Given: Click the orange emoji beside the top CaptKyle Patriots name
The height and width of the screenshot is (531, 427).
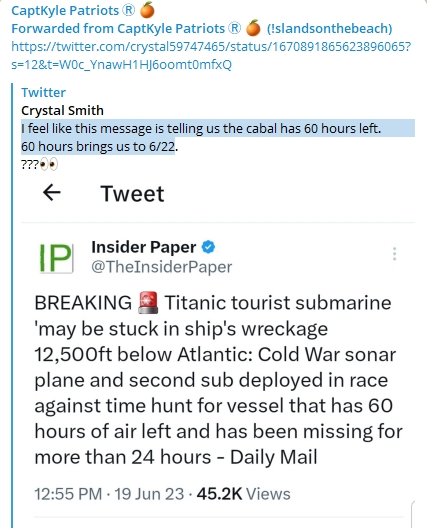Looking at the screenshot, I should click(x=147, y=10).
